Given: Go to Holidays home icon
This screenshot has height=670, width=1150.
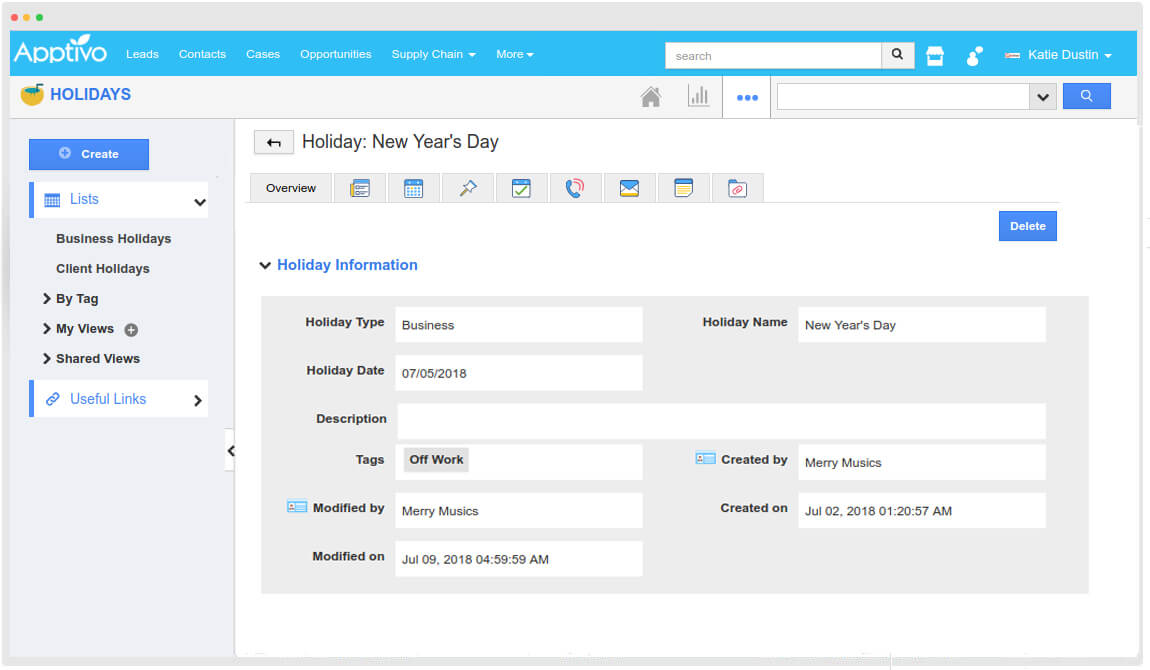Looking at the screenshot, I should [650, 97].
